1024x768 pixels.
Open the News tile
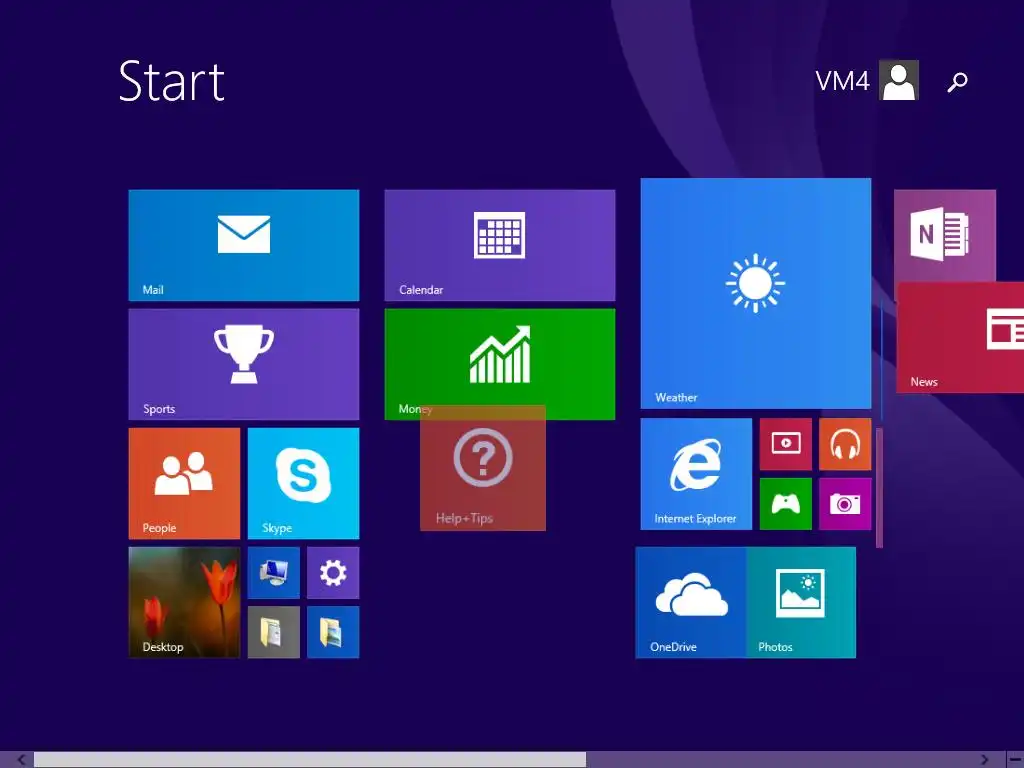(960, 338)
